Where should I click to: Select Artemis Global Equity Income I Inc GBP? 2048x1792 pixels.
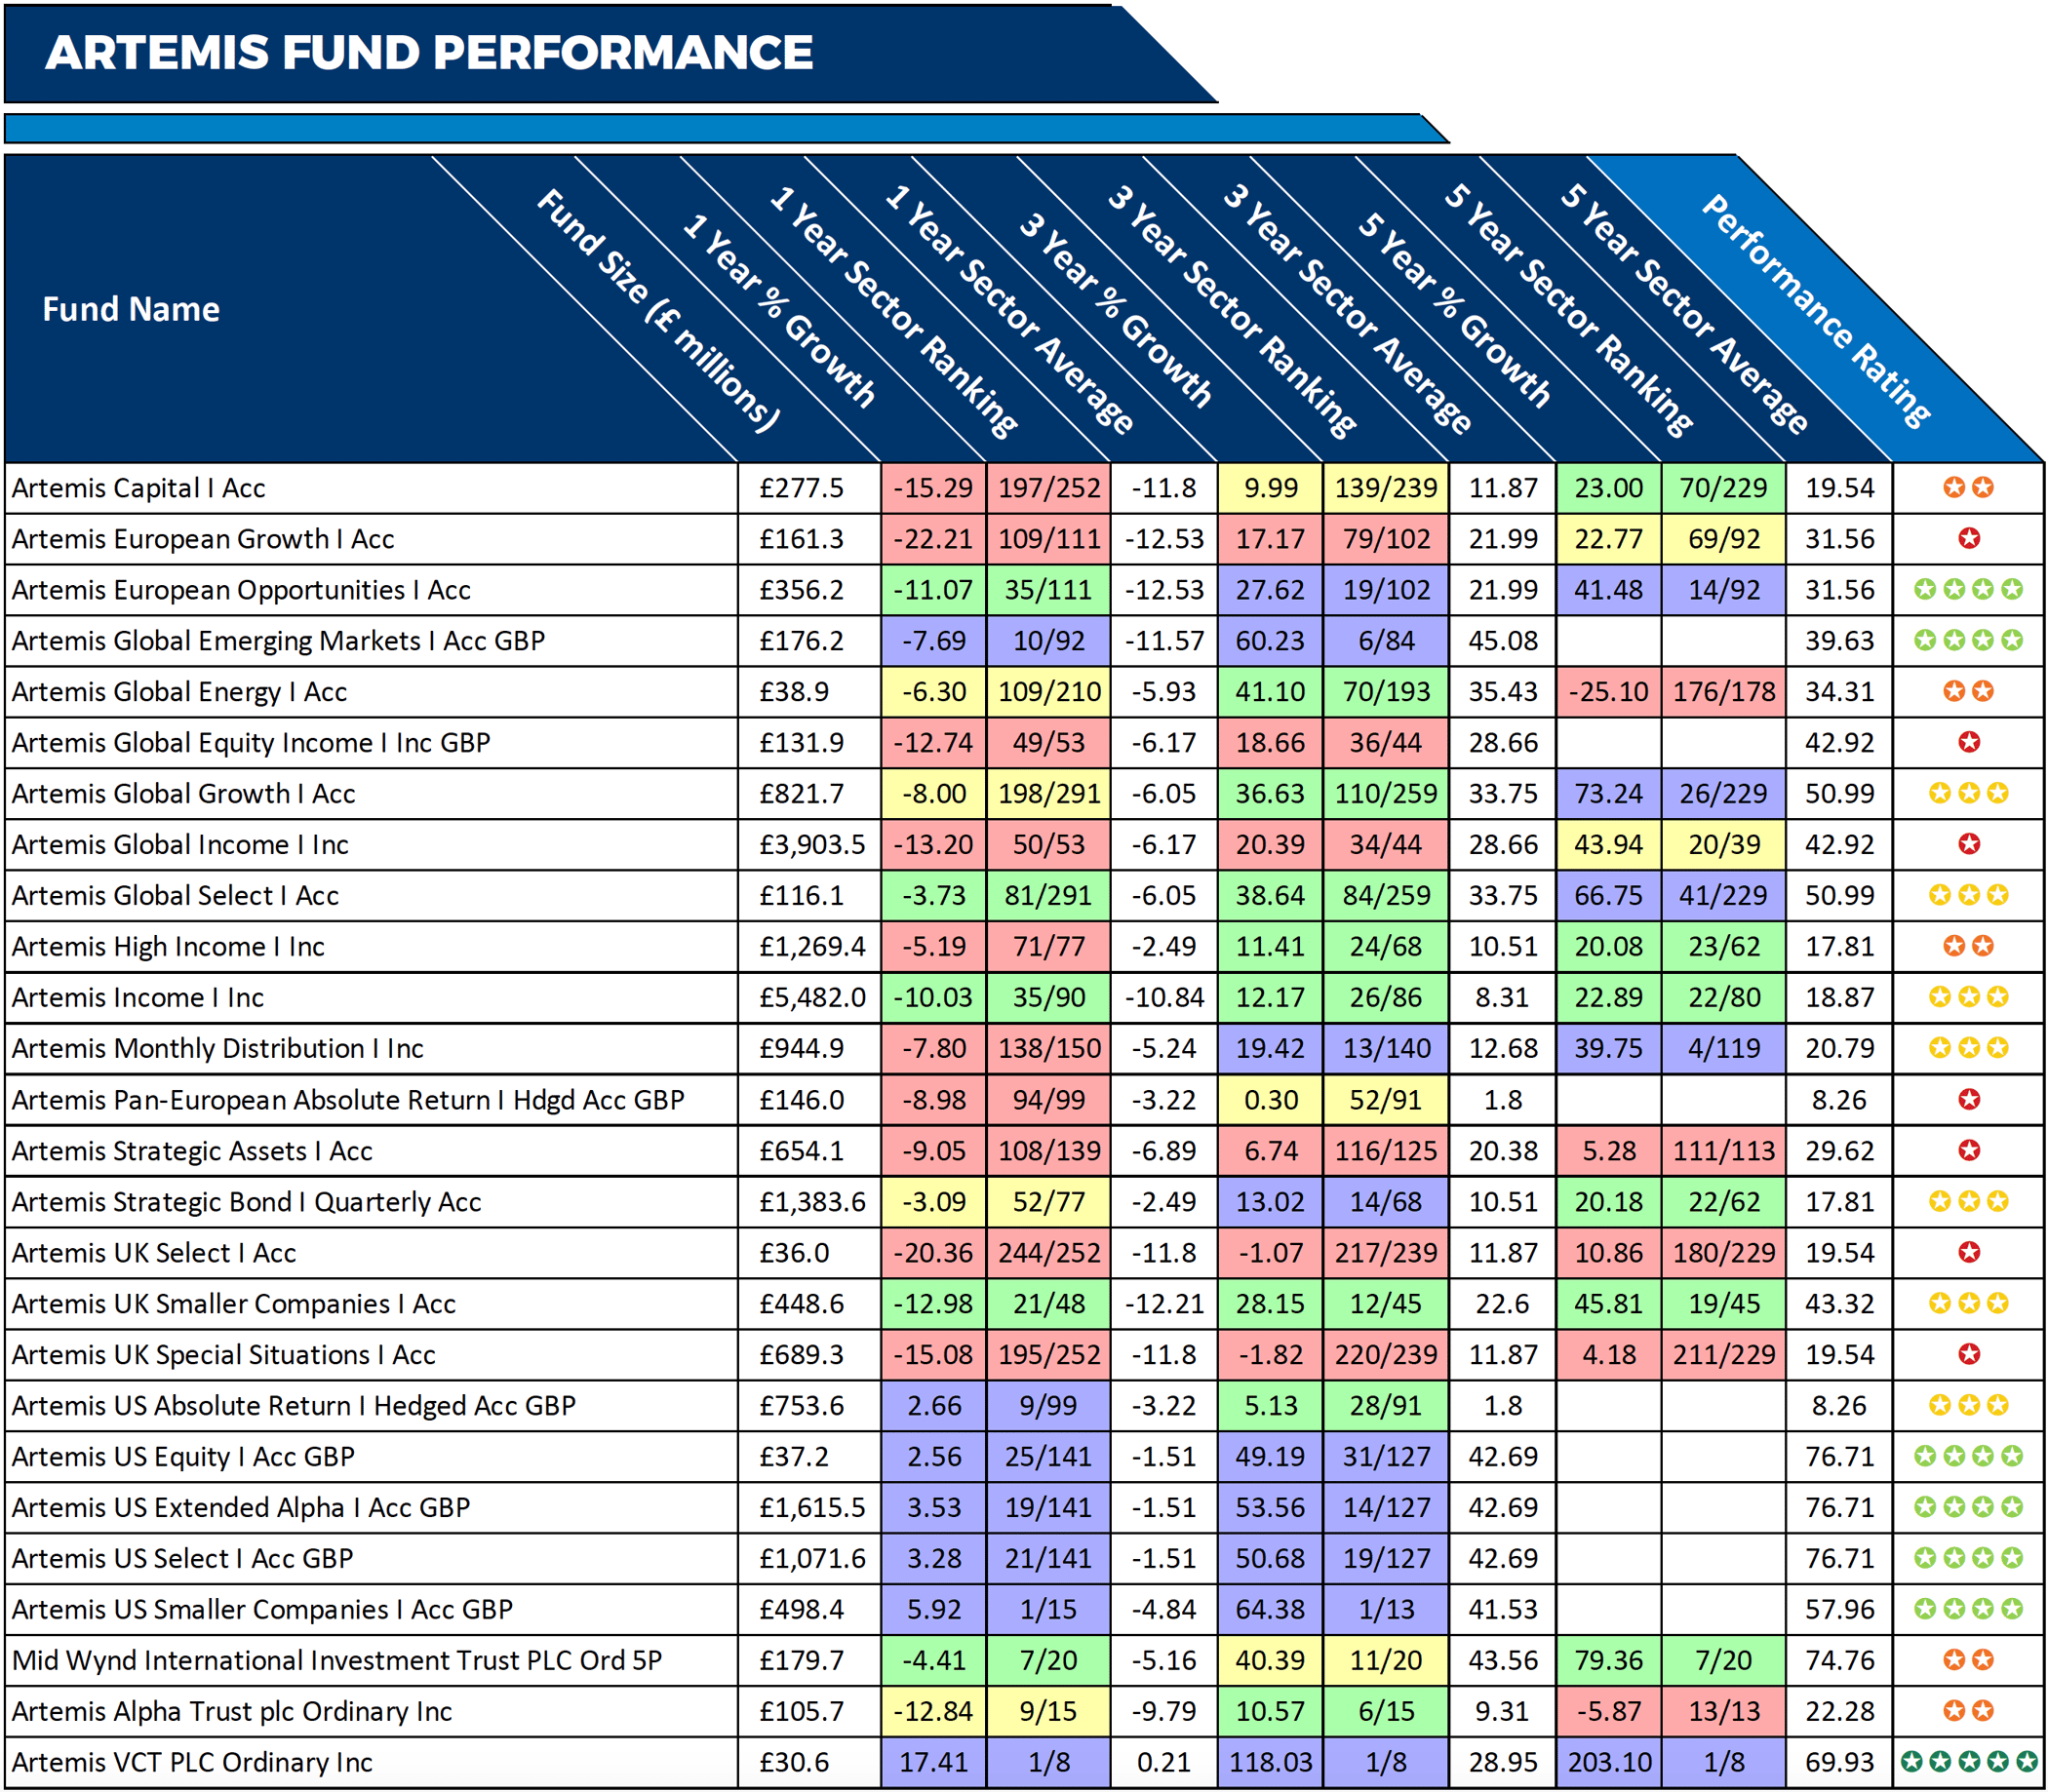click(x=251, y=743)
